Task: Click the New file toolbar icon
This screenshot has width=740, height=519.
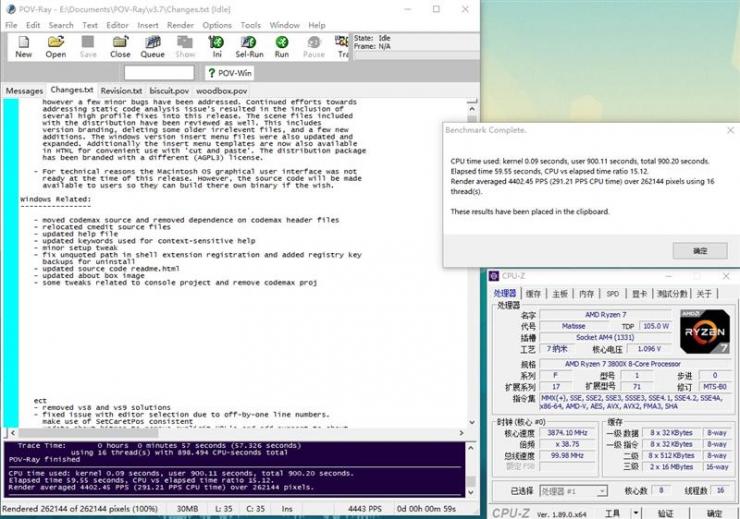Action: point(24,47)
